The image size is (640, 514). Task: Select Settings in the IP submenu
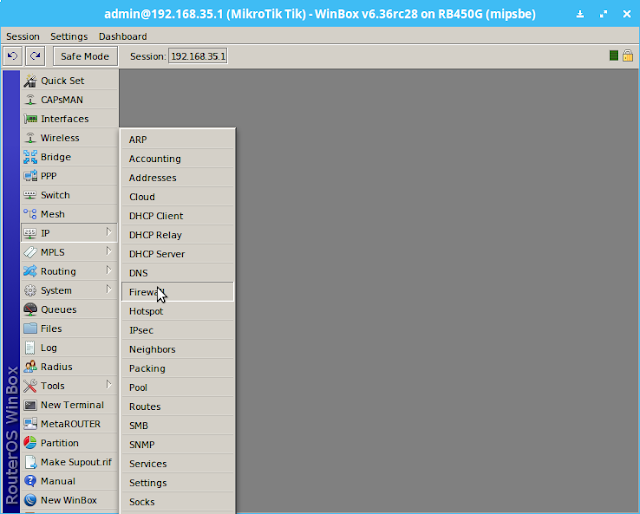(178, 483)
